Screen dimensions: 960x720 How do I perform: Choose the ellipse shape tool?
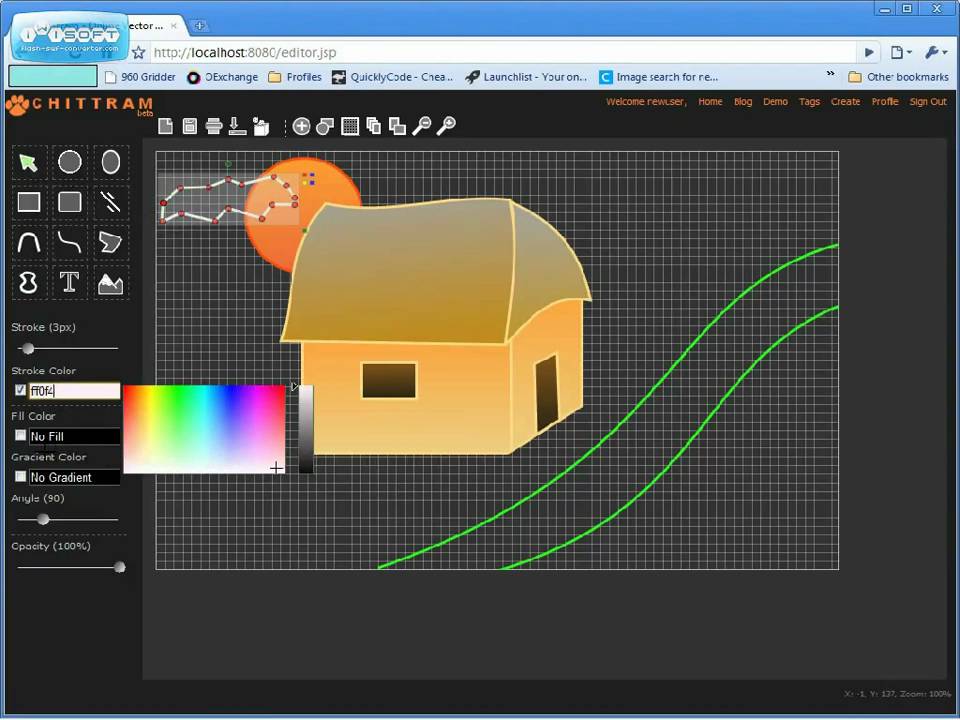pyautogui.click(x=110, y=162)
